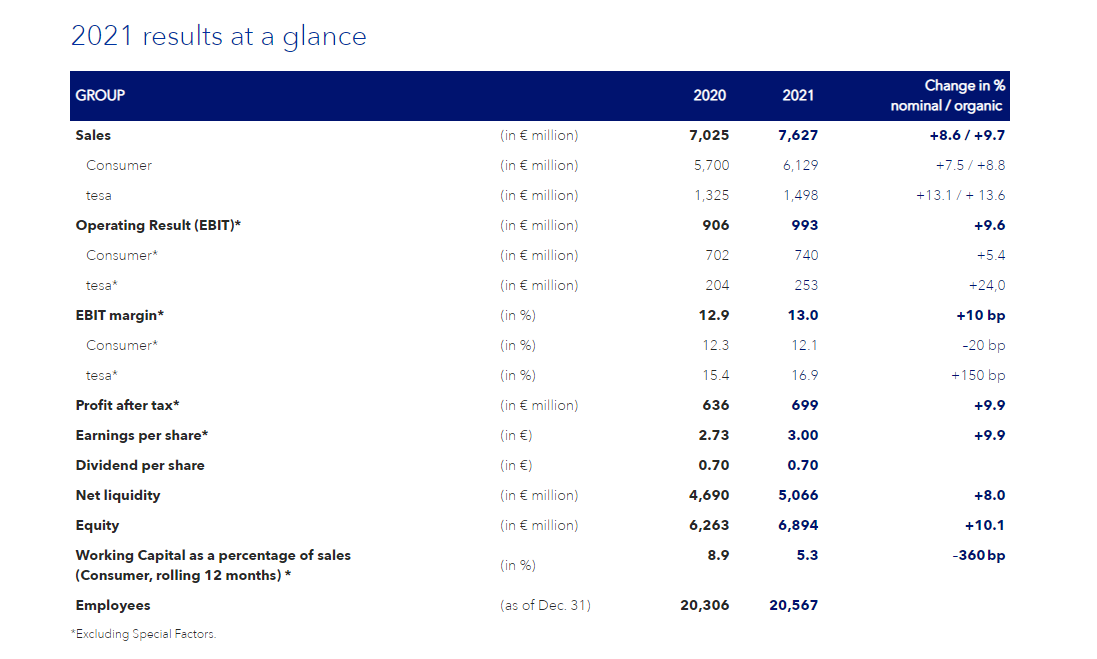Screen dimensions: 1097x659
Task: Click Consumer sales 2021 value 6,129
Action: point(800,165)
